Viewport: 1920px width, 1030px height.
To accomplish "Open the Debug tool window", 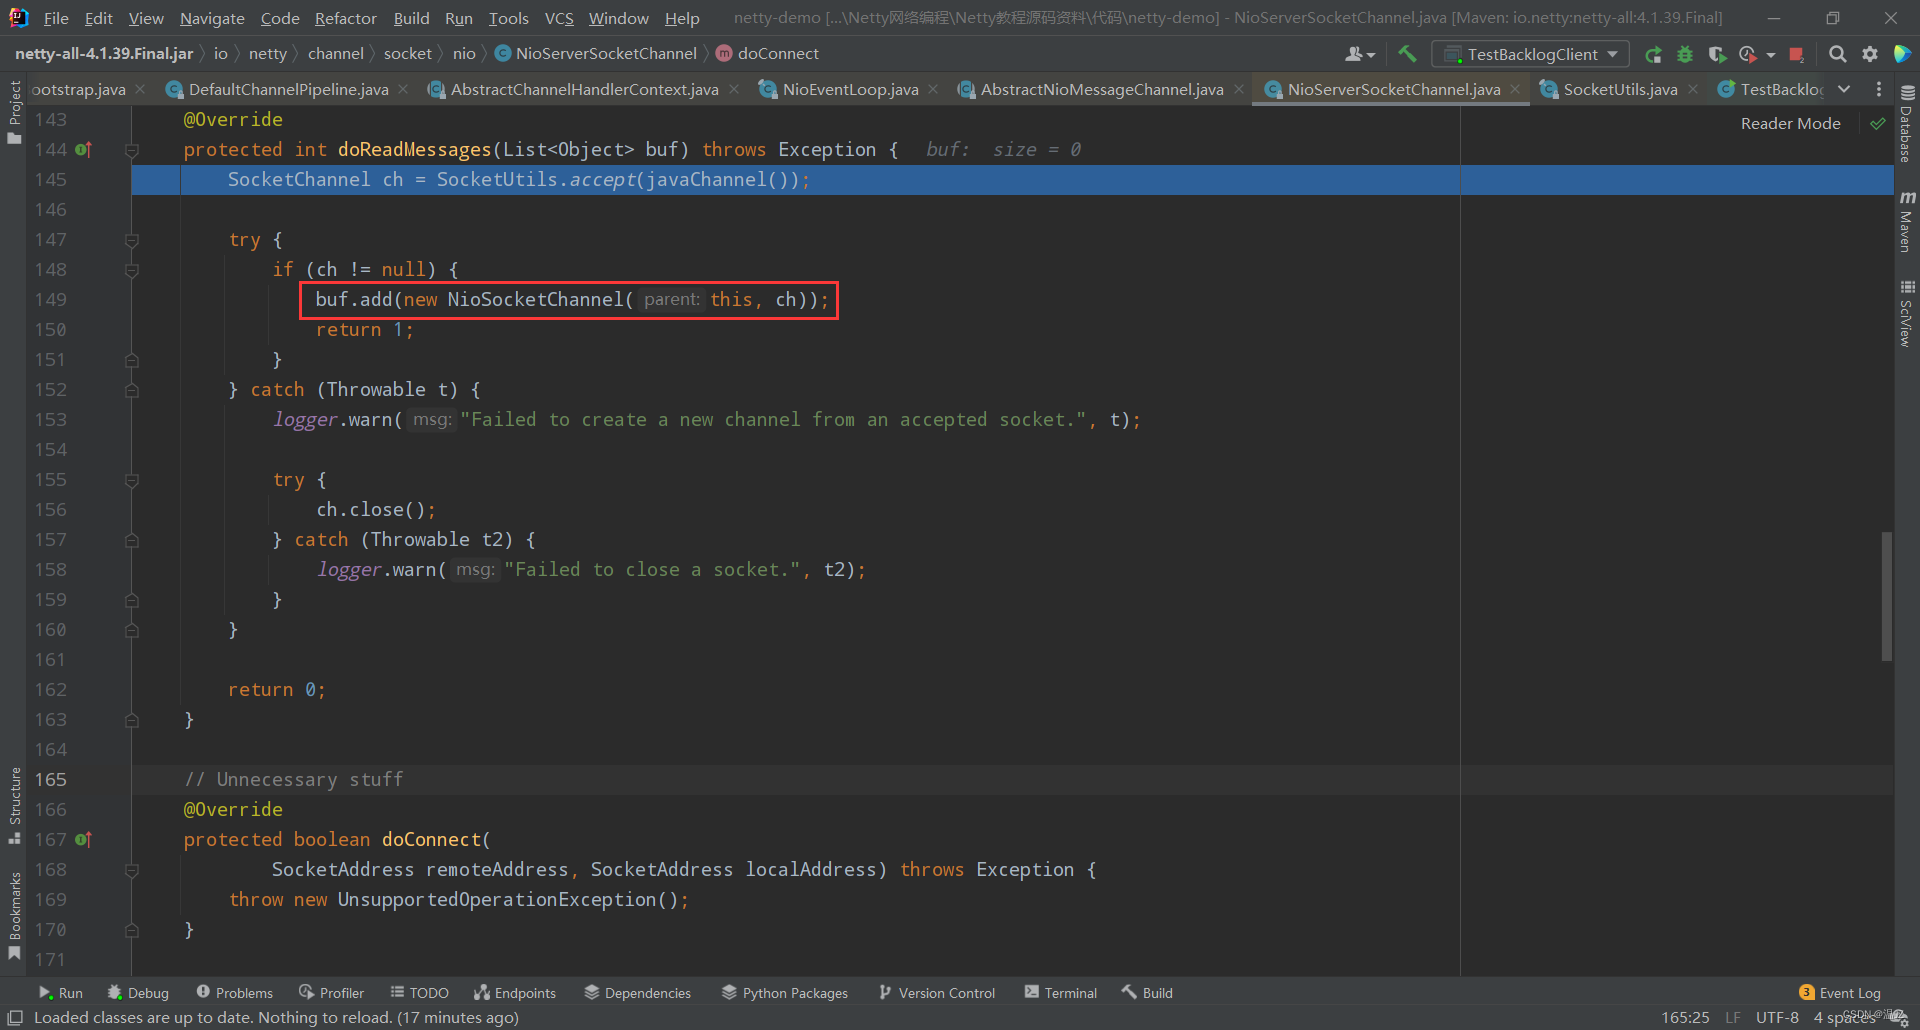I will [138, 992].
